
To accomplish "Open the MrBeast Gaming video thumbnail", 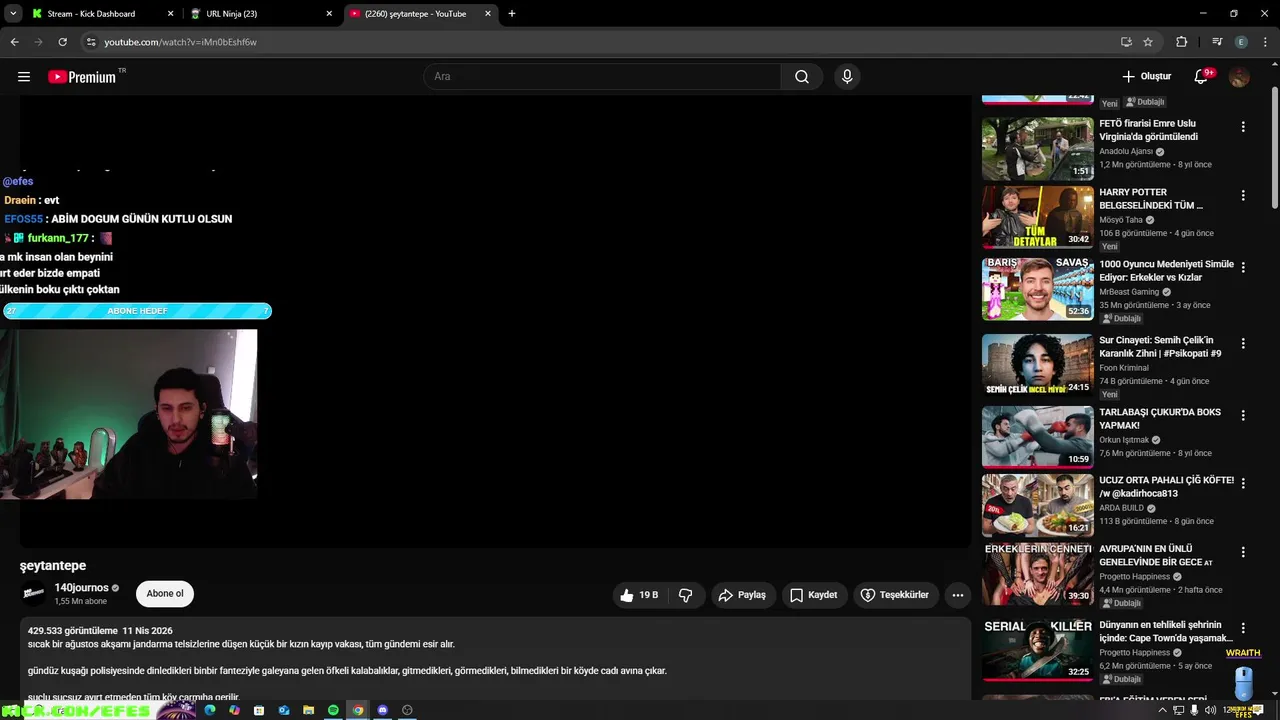I will tap(1037, 289).
